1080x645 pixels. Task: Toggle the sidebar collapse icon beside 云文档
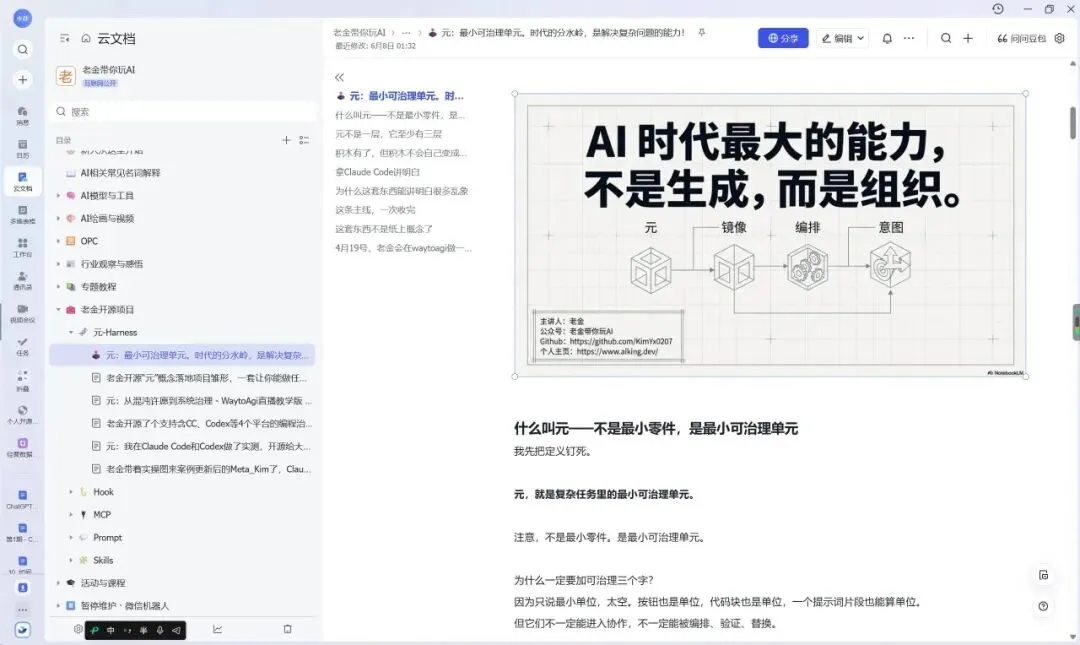65,39
